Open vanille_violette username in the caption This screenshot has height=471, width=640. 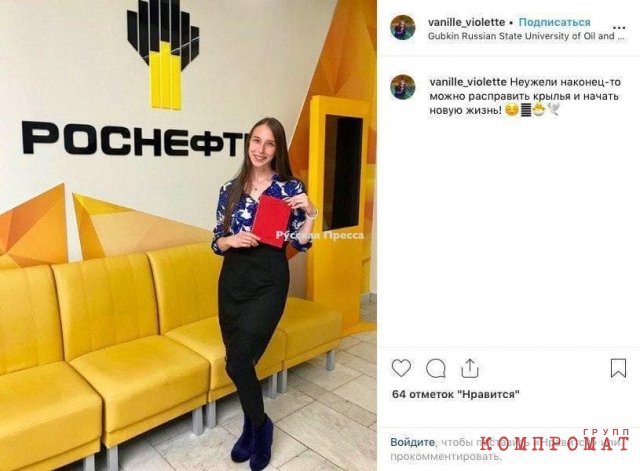tap(468, 82)
